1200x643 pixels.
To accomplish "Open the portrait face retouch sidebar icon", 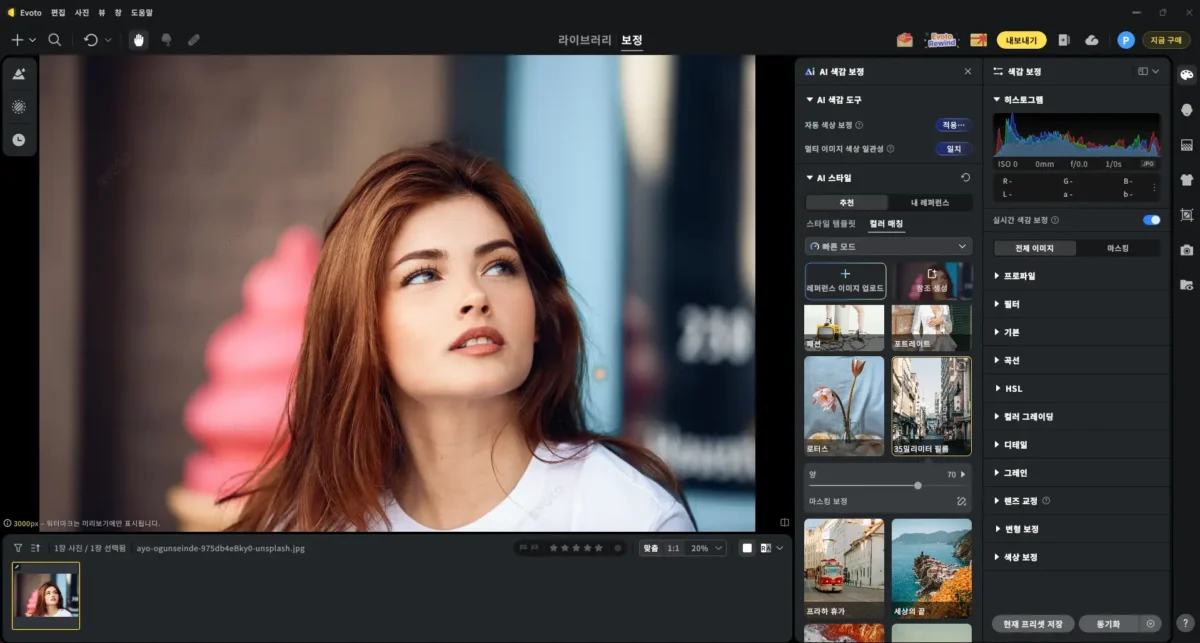I will pyautogui.click(x=1187, y=110).
